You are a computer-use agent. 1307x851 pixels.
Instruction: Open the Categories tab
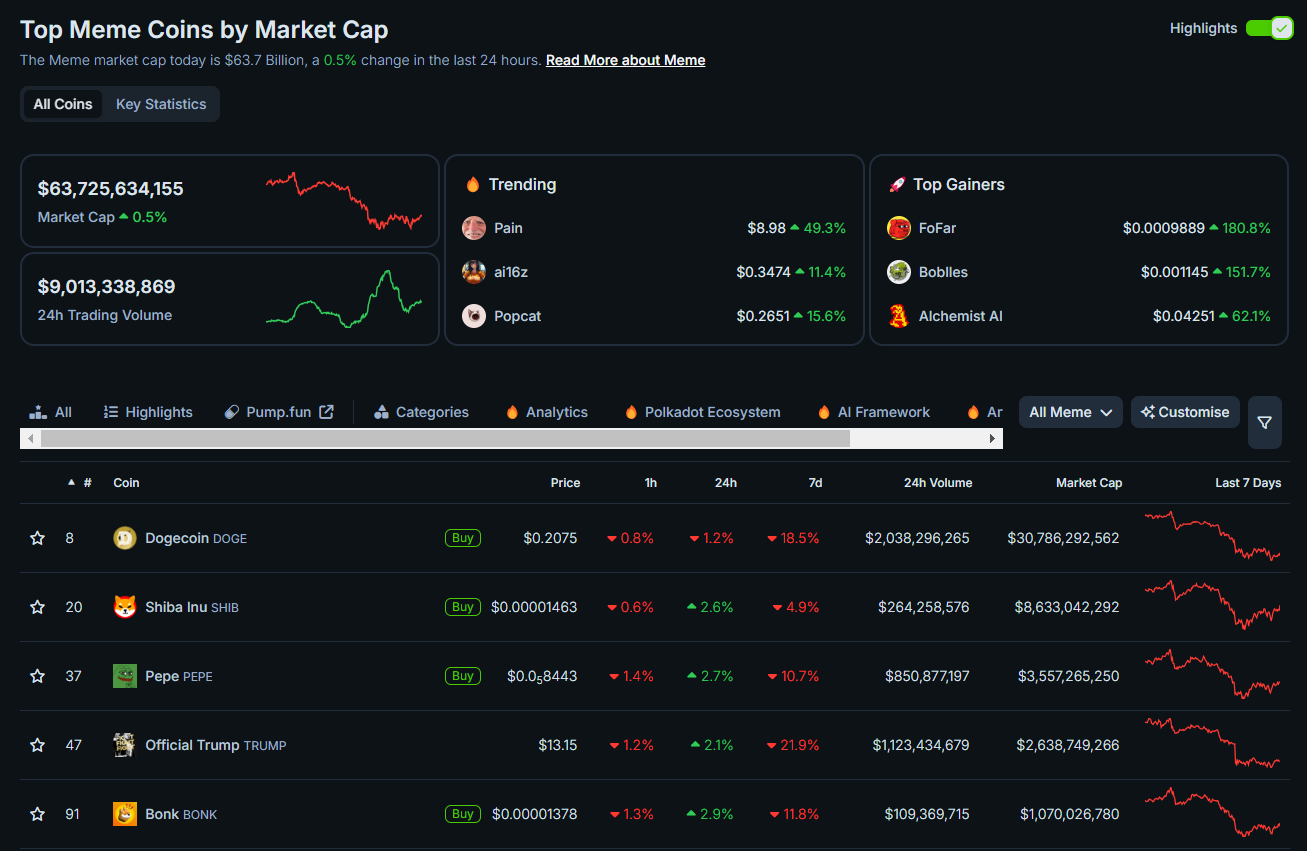click(421, 412)
